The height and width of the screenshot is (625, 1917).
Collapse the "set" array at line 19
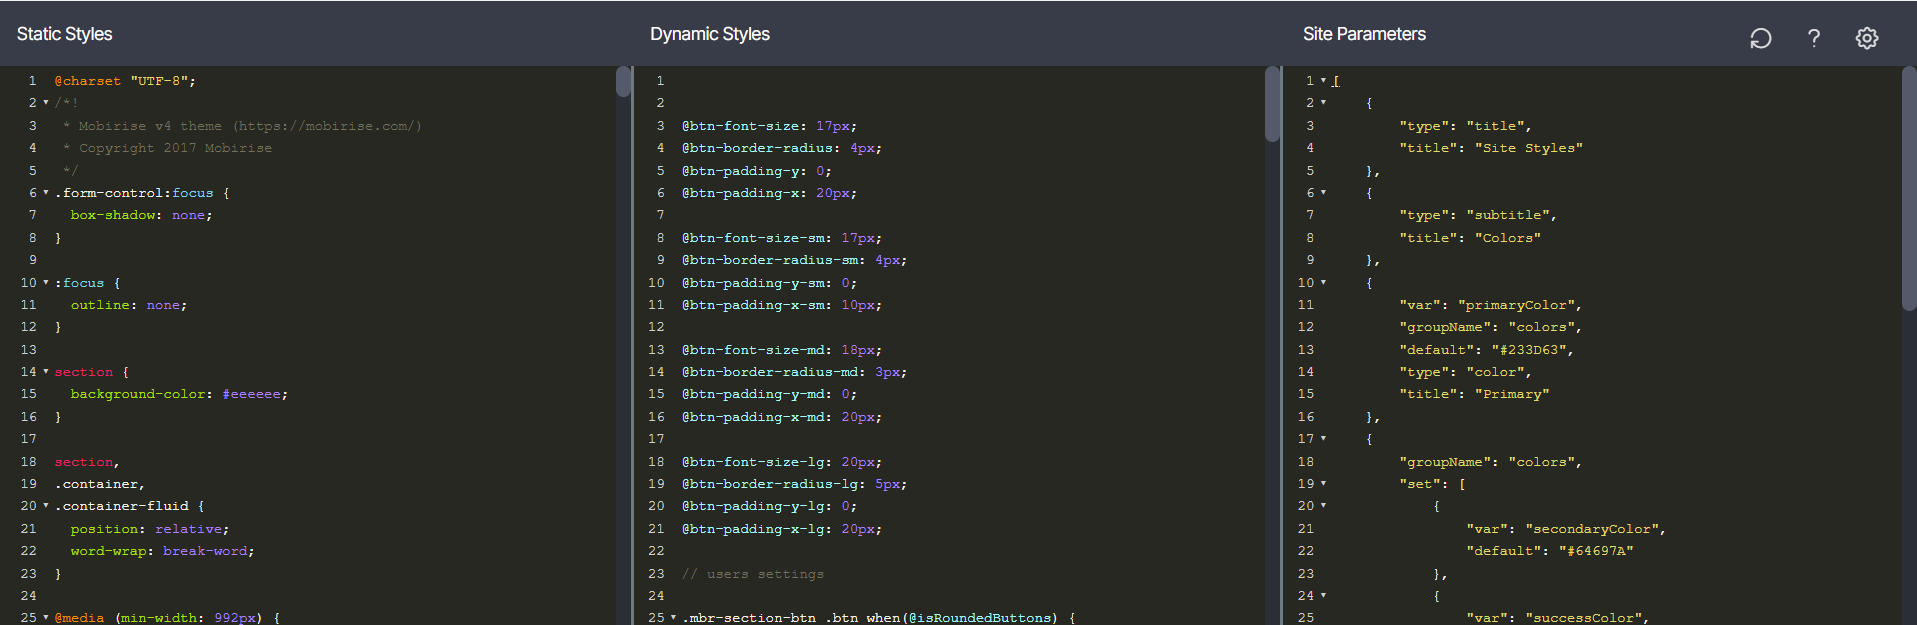1323,484
